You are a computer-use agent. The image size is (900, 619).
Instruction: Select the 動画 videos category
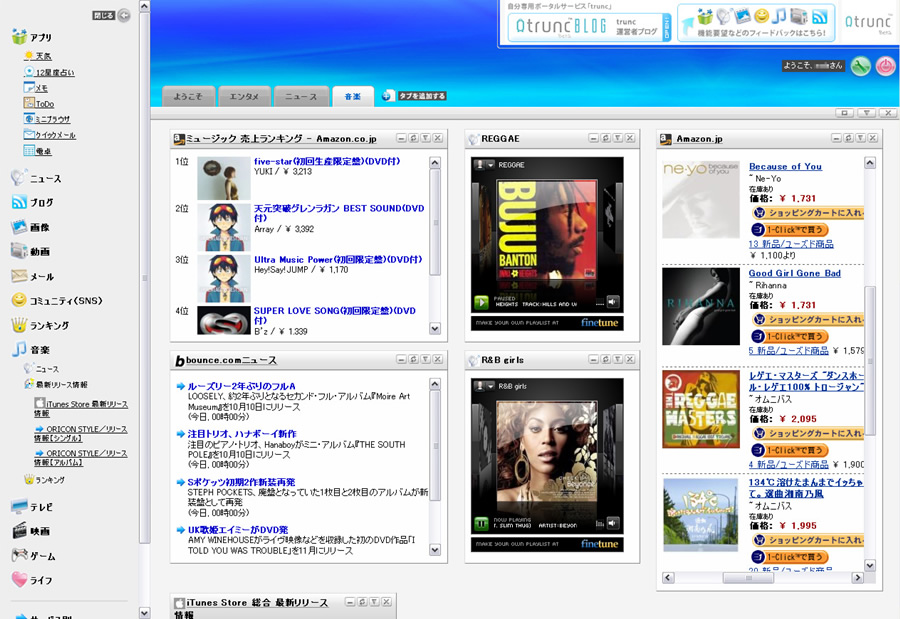30,251
